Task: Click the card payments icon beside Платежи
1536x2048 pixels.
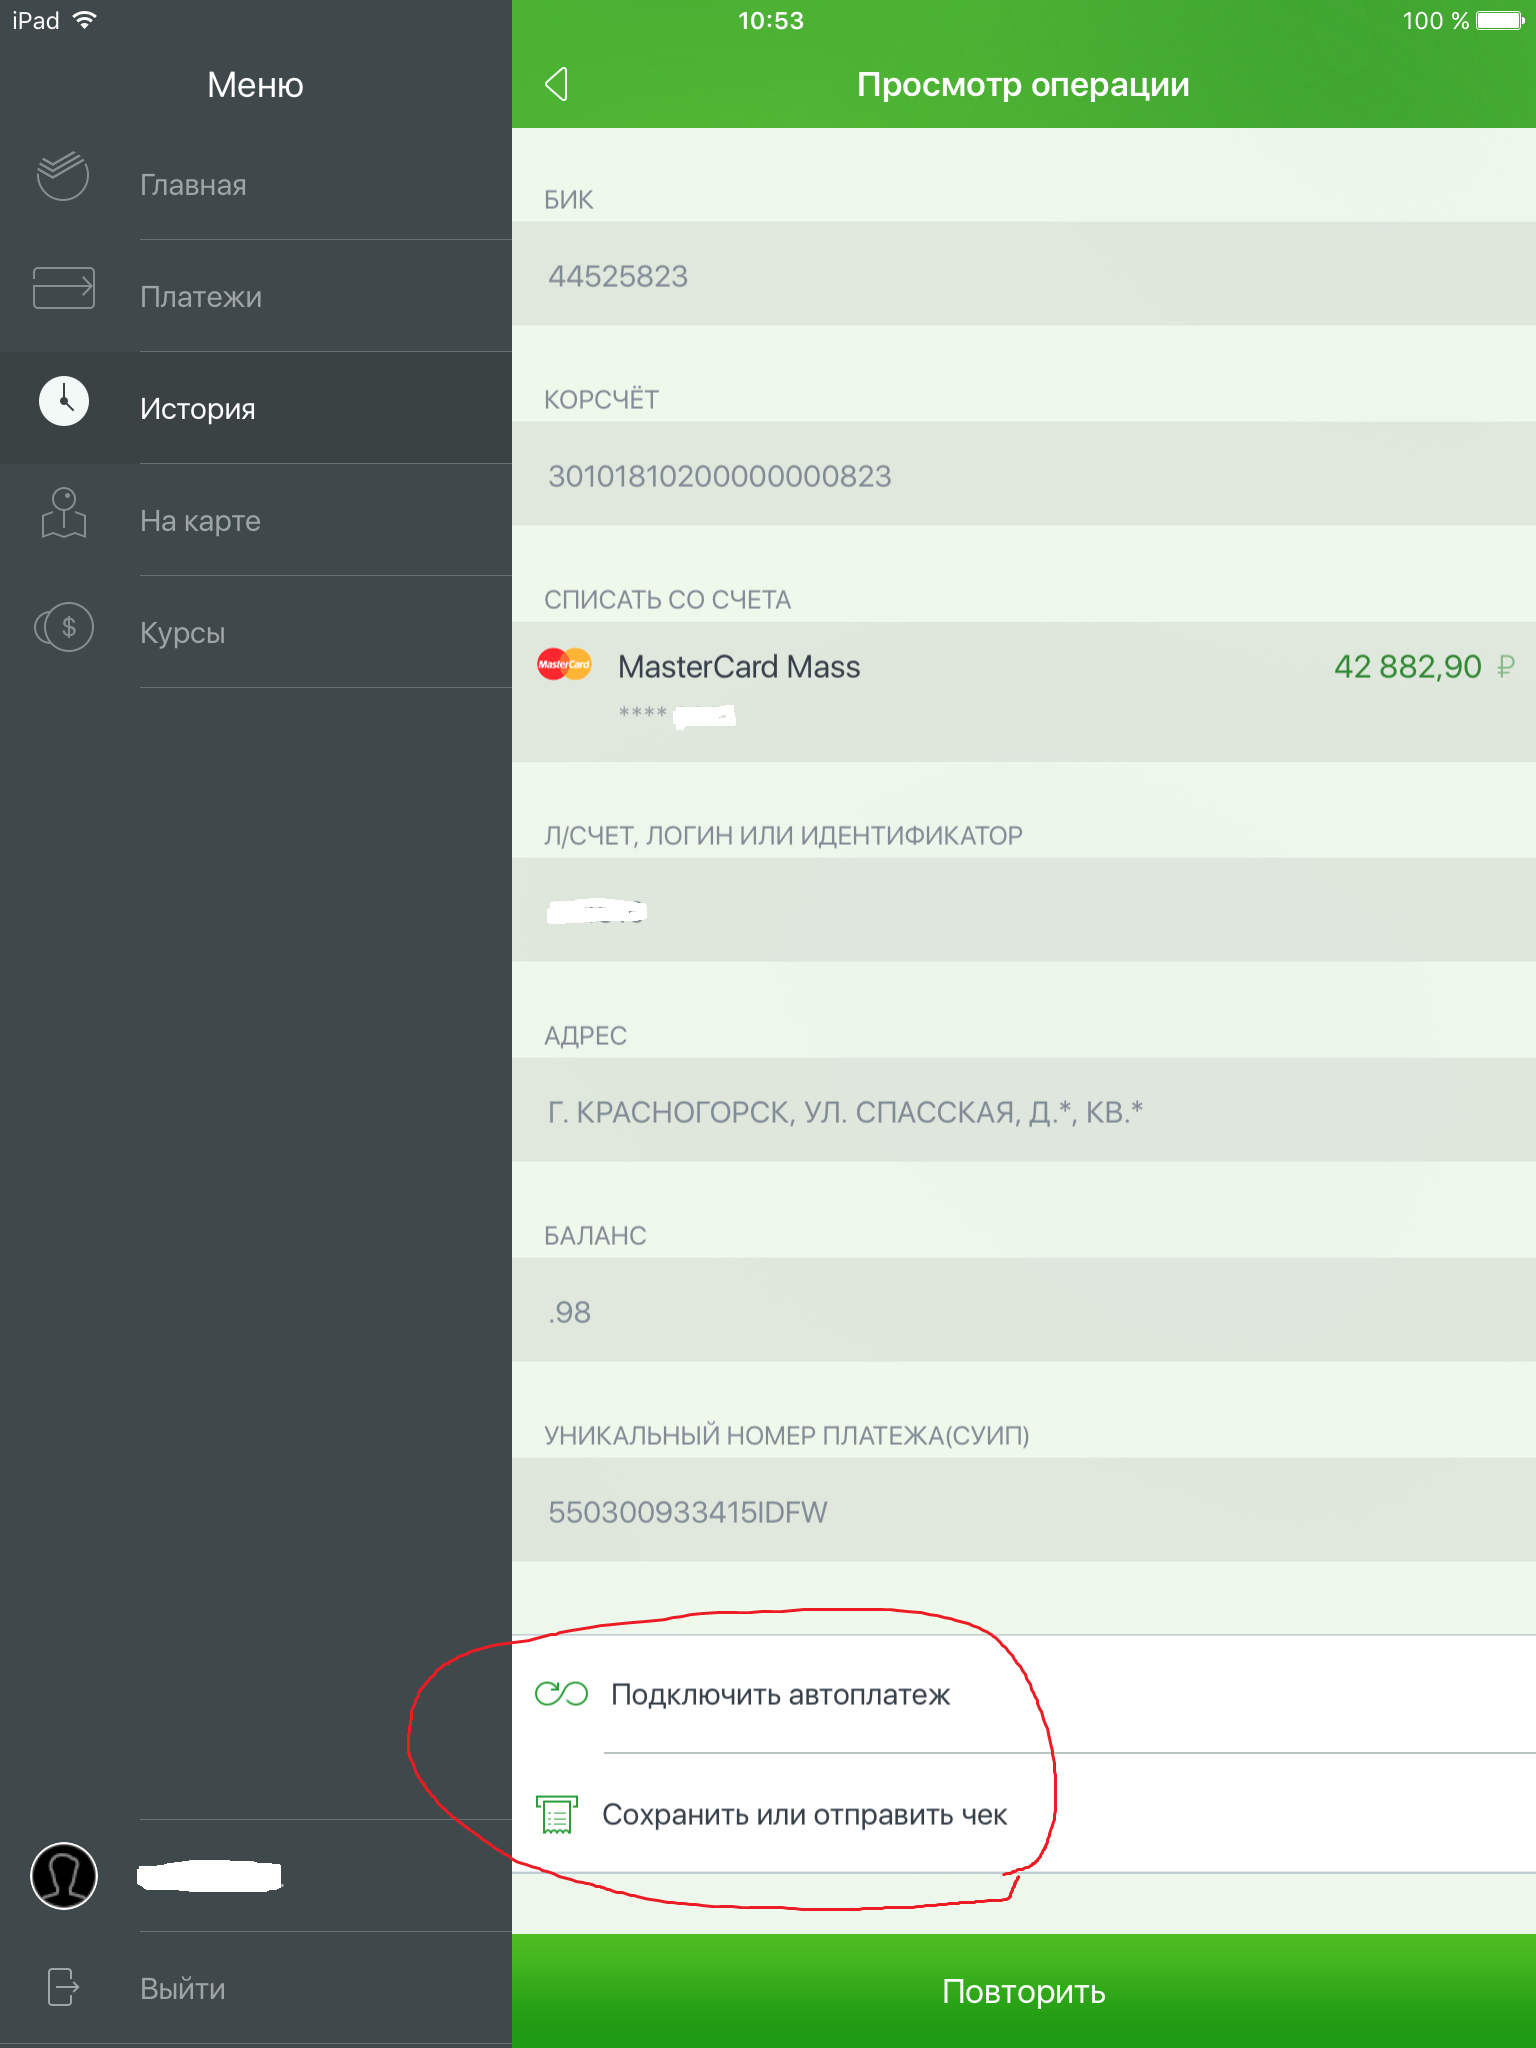Action: coord(64,288)
